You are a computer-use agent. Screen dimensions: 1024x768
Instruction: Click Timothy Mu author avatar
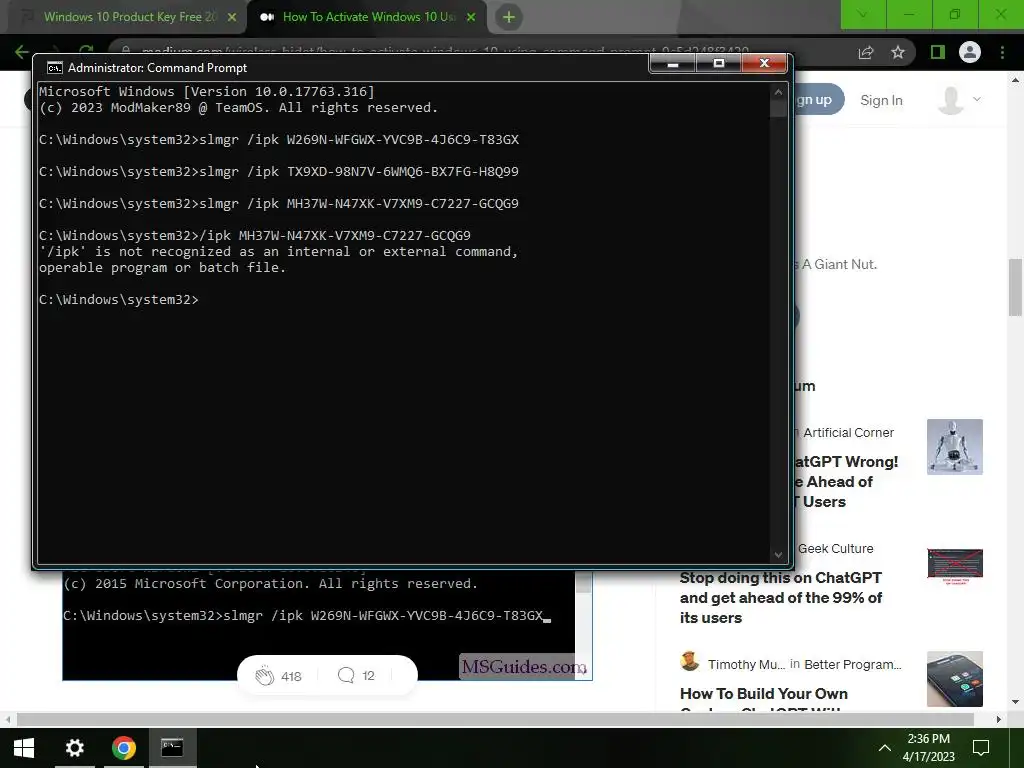click(690, 662)
